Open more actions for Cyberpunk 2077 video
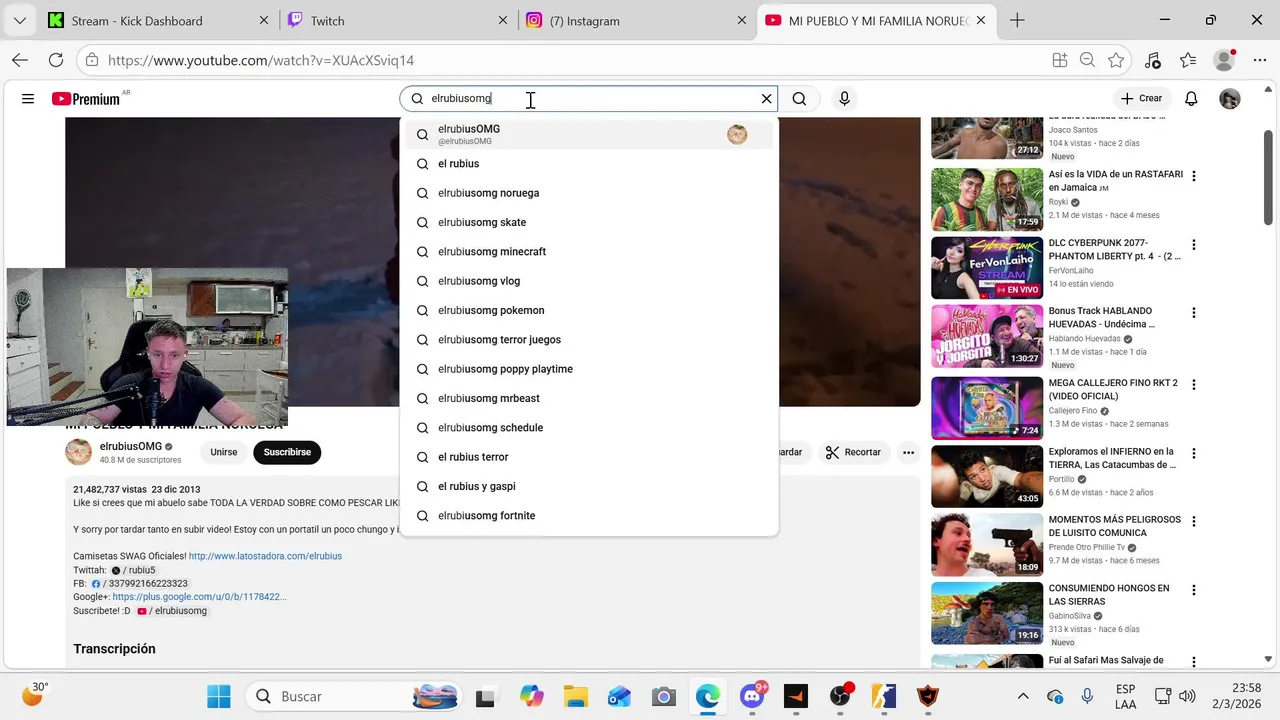The width and height of the screenshot is (1280, 720). (x=1193, y=244)
